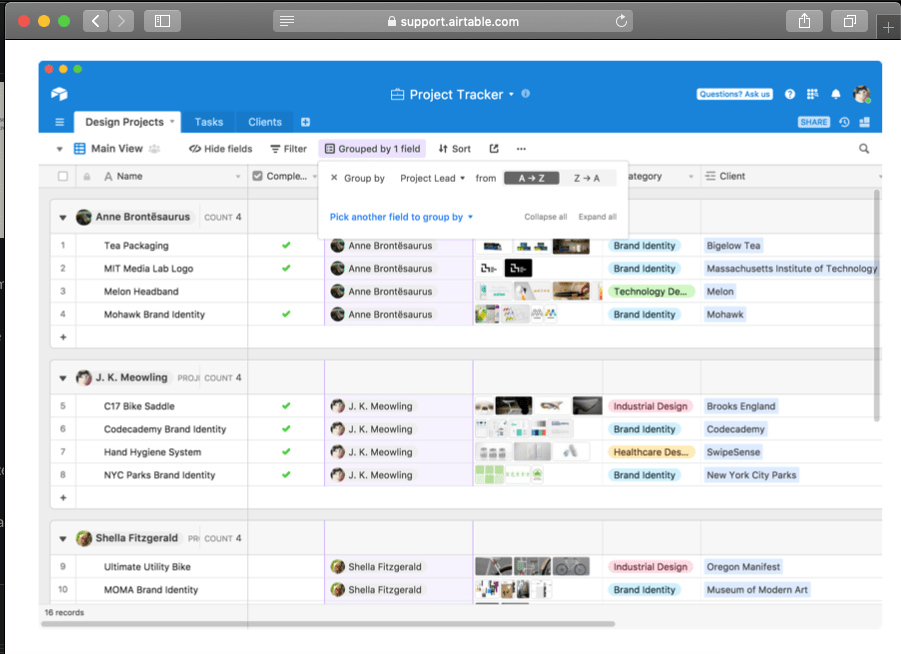Open the three-dot more options menu

[521, 149]
